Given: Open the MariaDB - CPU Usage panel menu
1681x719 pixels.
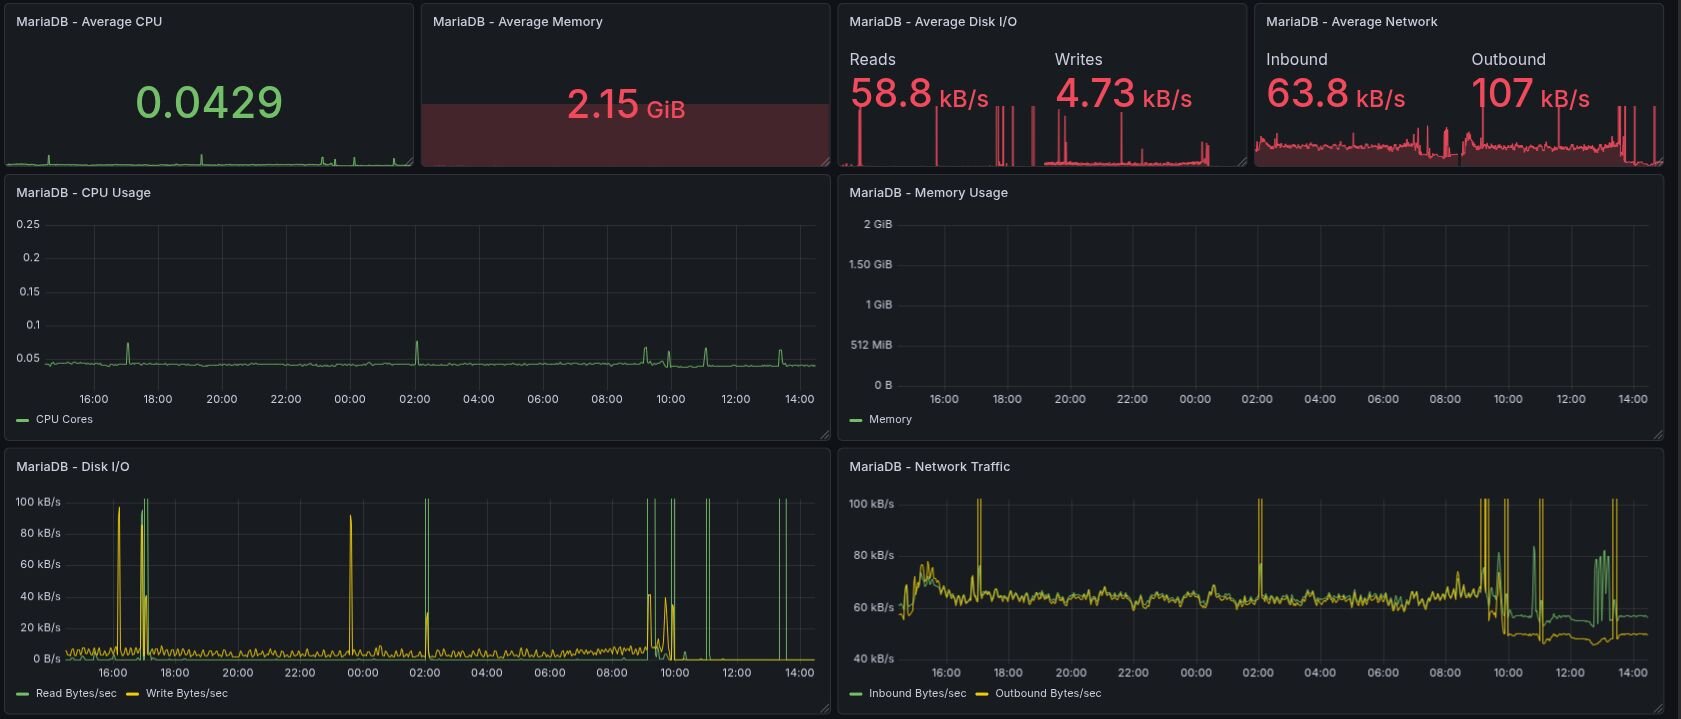Looking at the screenshot, I should (x=83, y=193).
